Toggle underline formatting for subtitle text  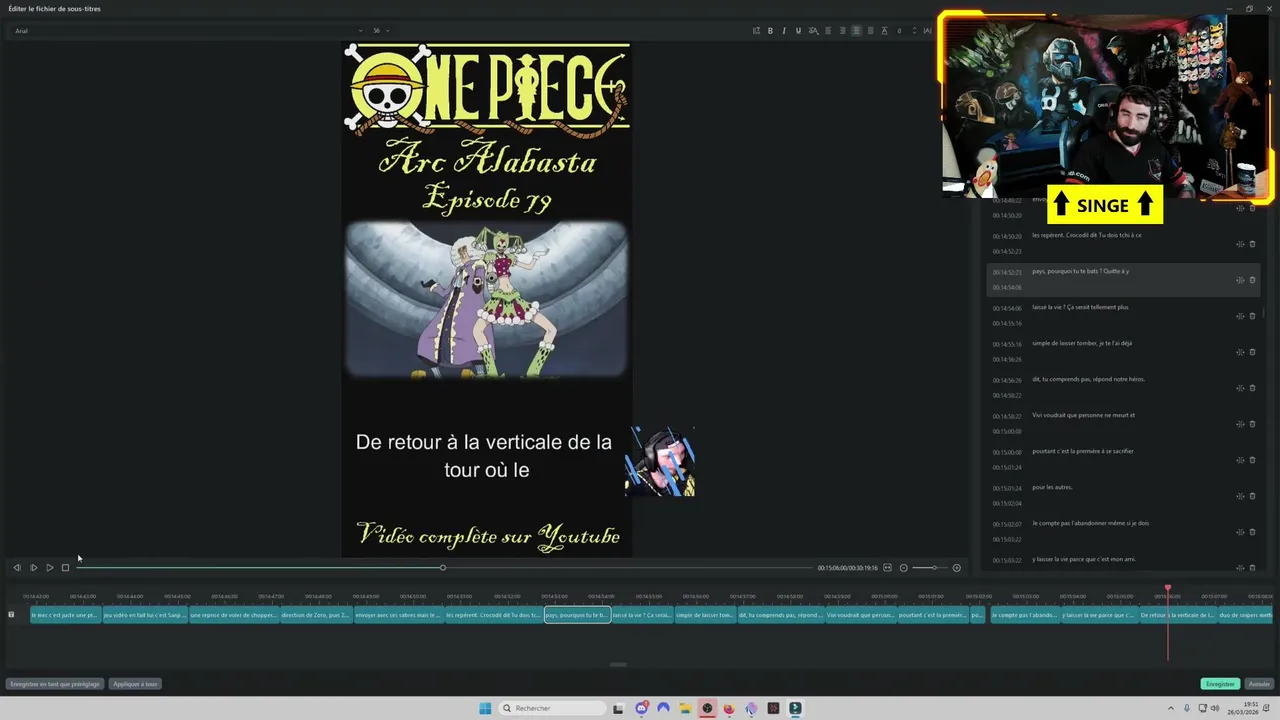pos(798,31)
